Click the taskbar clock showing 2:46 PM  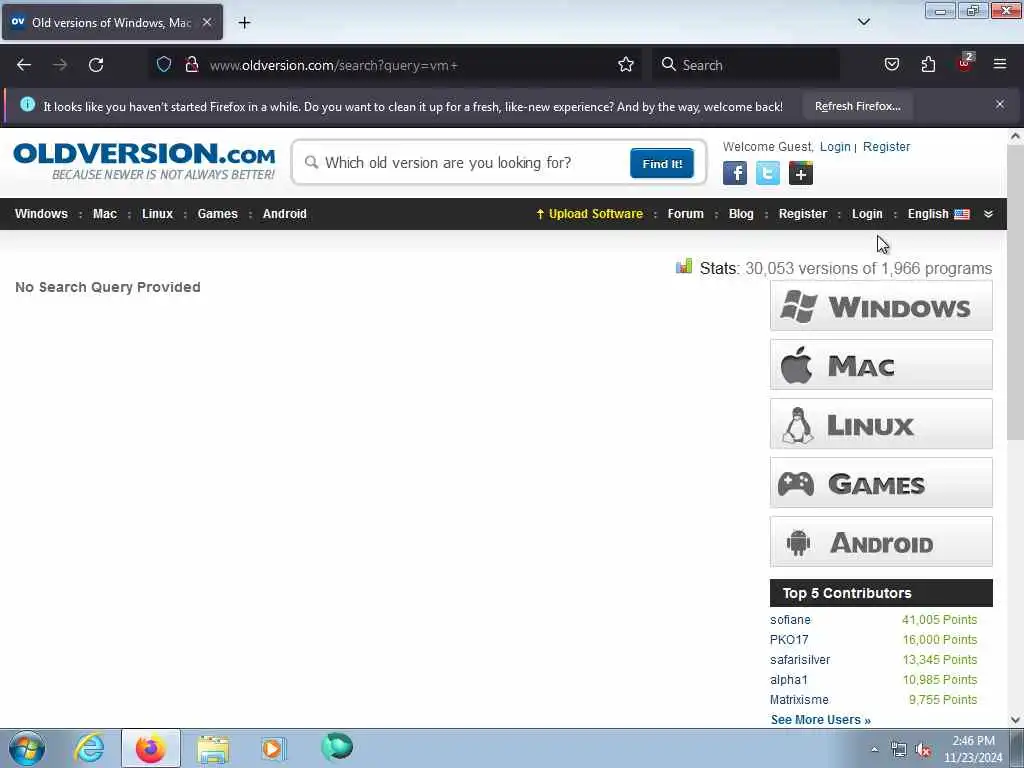(972, 749)
